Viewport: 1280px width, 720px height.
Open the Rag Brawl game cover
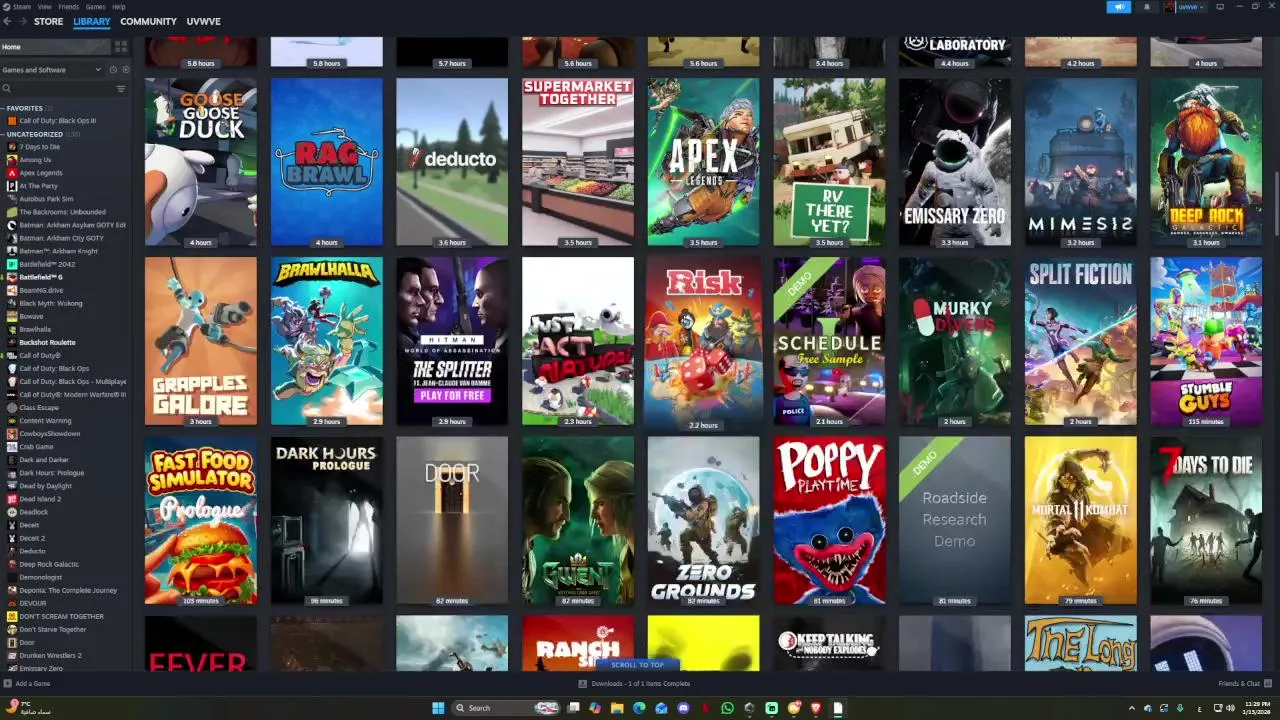[327, 162]
